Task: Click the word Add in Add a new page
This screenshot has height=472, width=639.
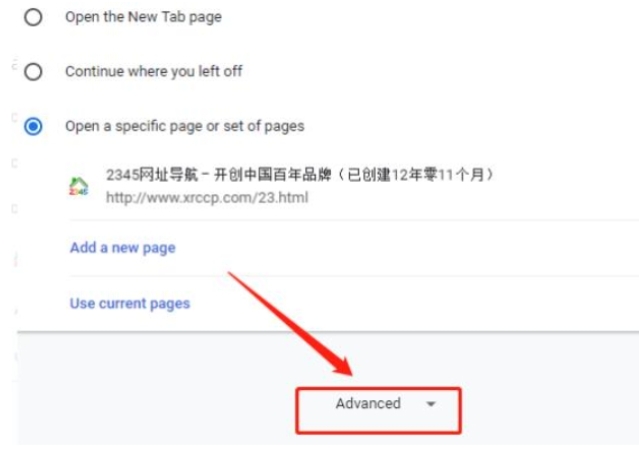Action: pos(83,247)
